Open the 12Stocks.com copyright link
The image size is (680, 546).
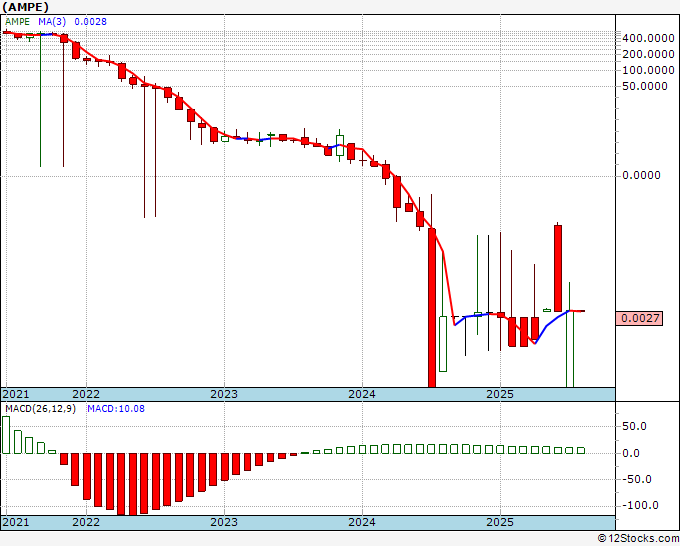tap(638, 539)
